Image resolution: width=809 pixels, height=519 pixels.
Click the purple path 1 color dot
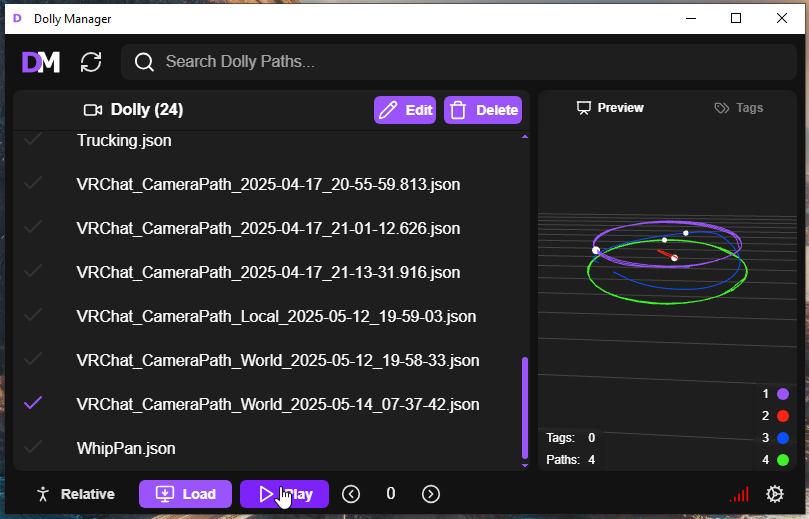pyautogui.click(x=783, y=394)
